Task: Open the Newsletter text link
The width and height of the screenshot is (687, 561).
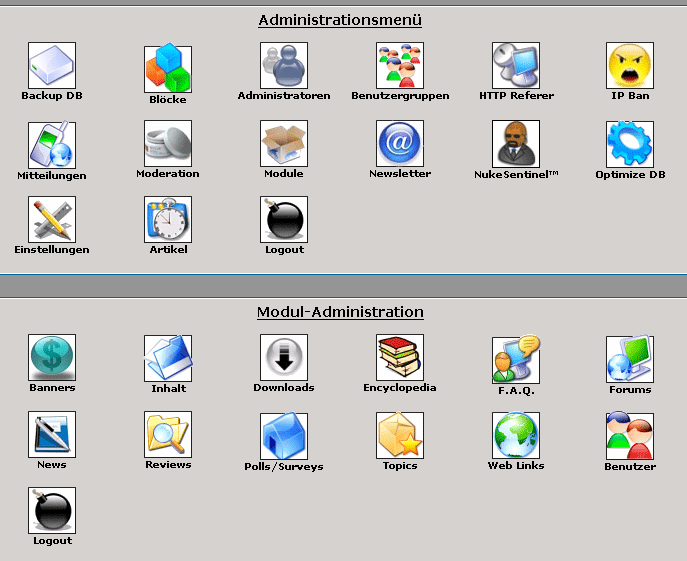Action: click(400, 174)
